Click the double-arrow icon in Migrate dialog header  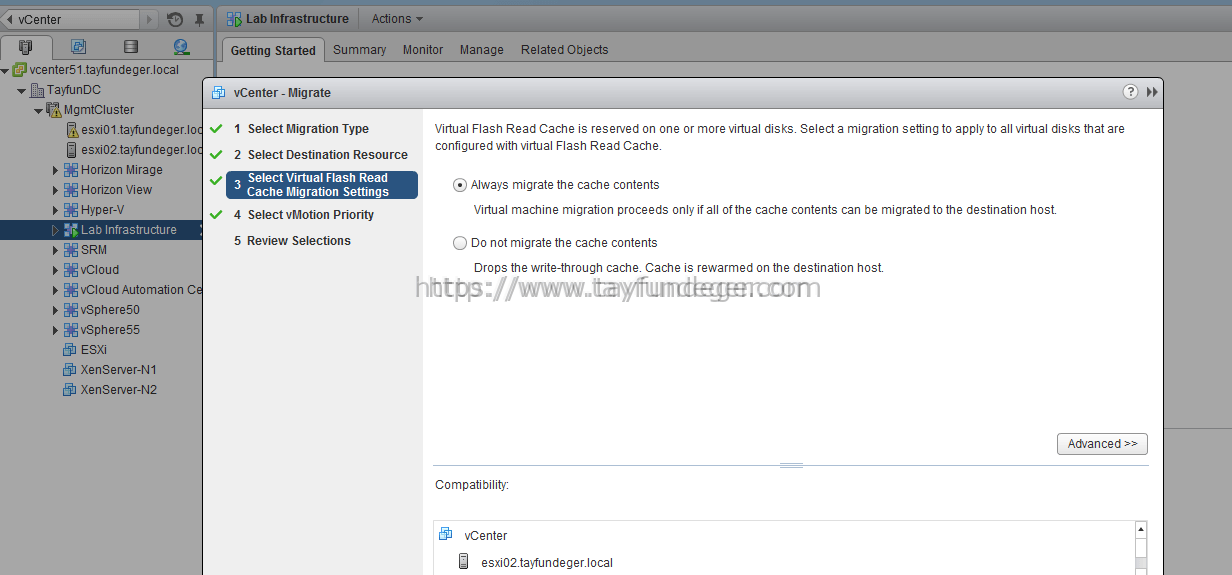coord(1152,92)
